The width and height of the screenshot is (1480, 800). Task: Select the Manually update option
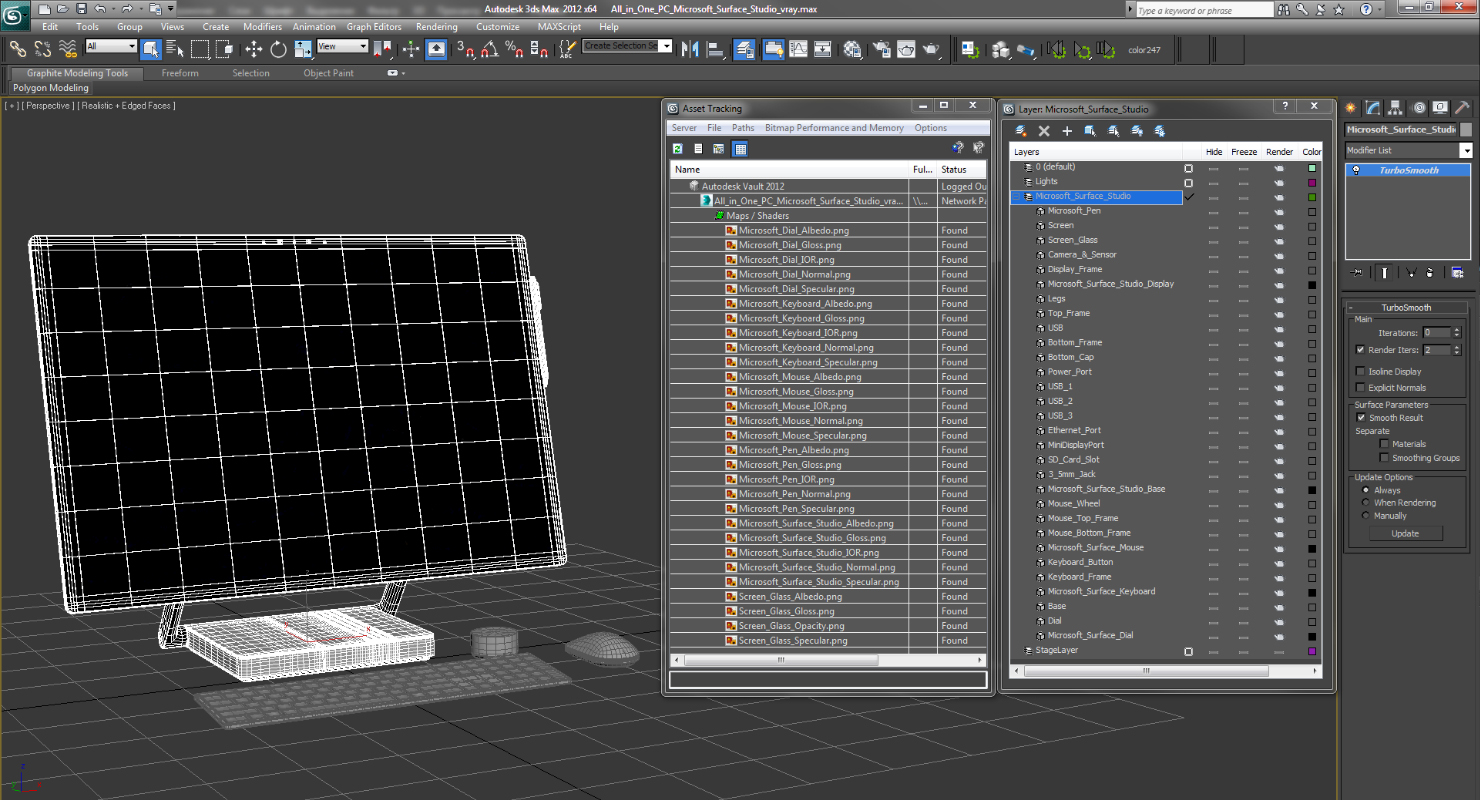click(1366, 516)
